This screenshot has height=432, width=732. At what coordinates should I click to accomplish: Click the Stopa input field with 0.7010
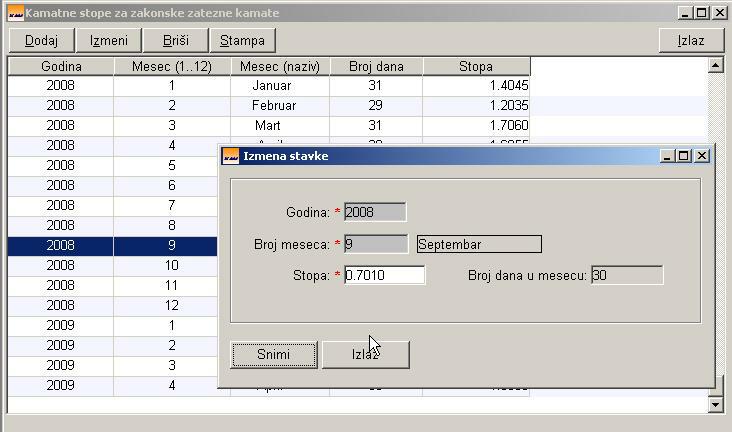coord(384,275)
